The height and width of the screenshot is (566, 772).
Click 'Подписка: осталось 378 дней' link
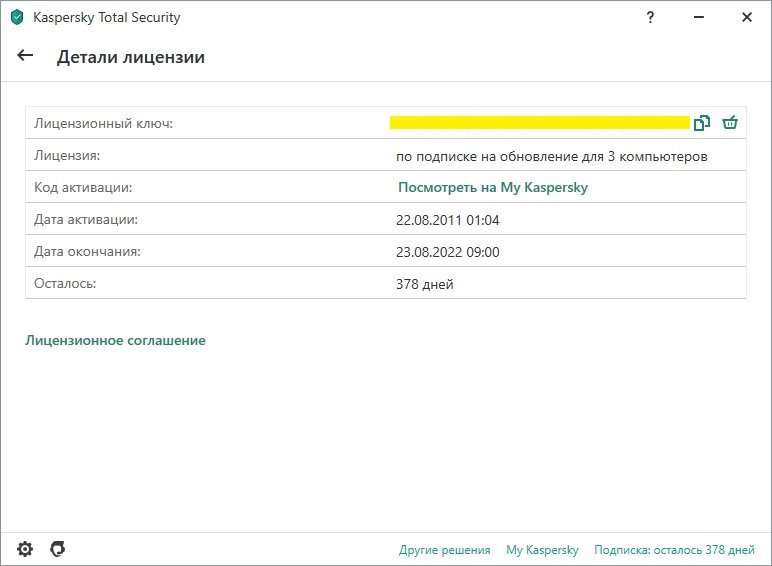tap(674, 550)
